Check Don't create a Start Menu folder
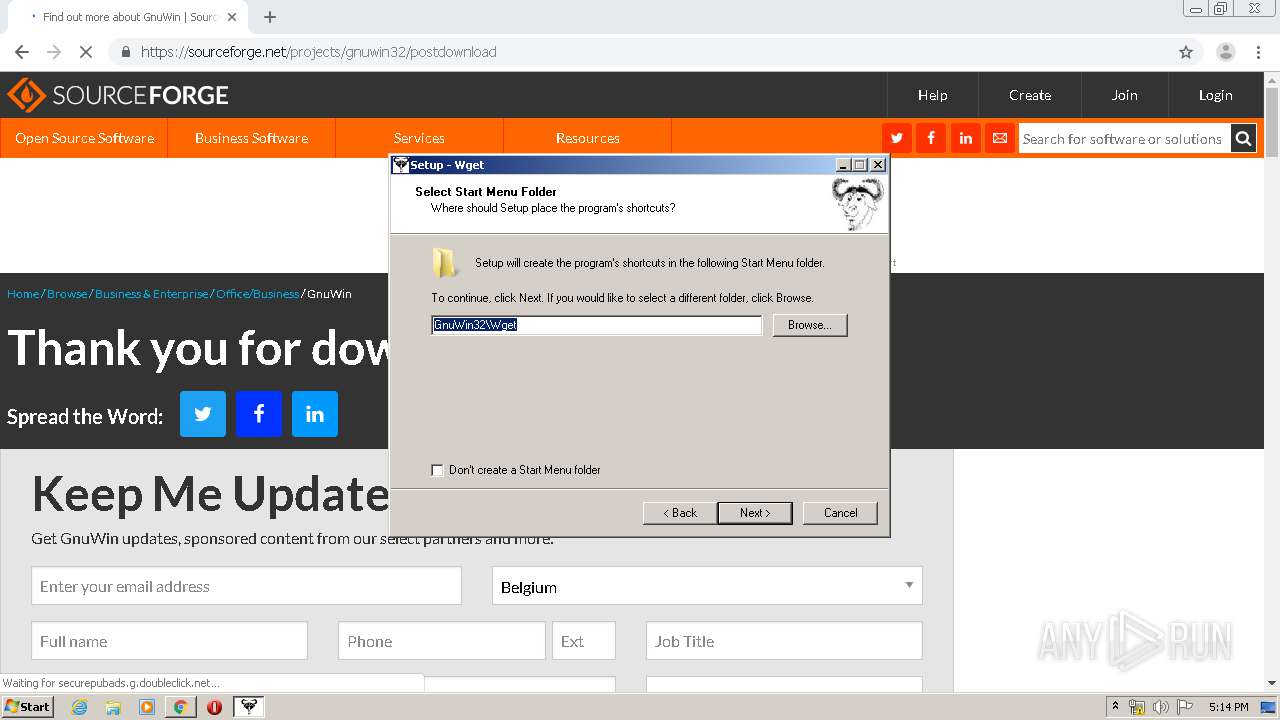Viewport: 1280px width, 720px height. pos(437,470)
